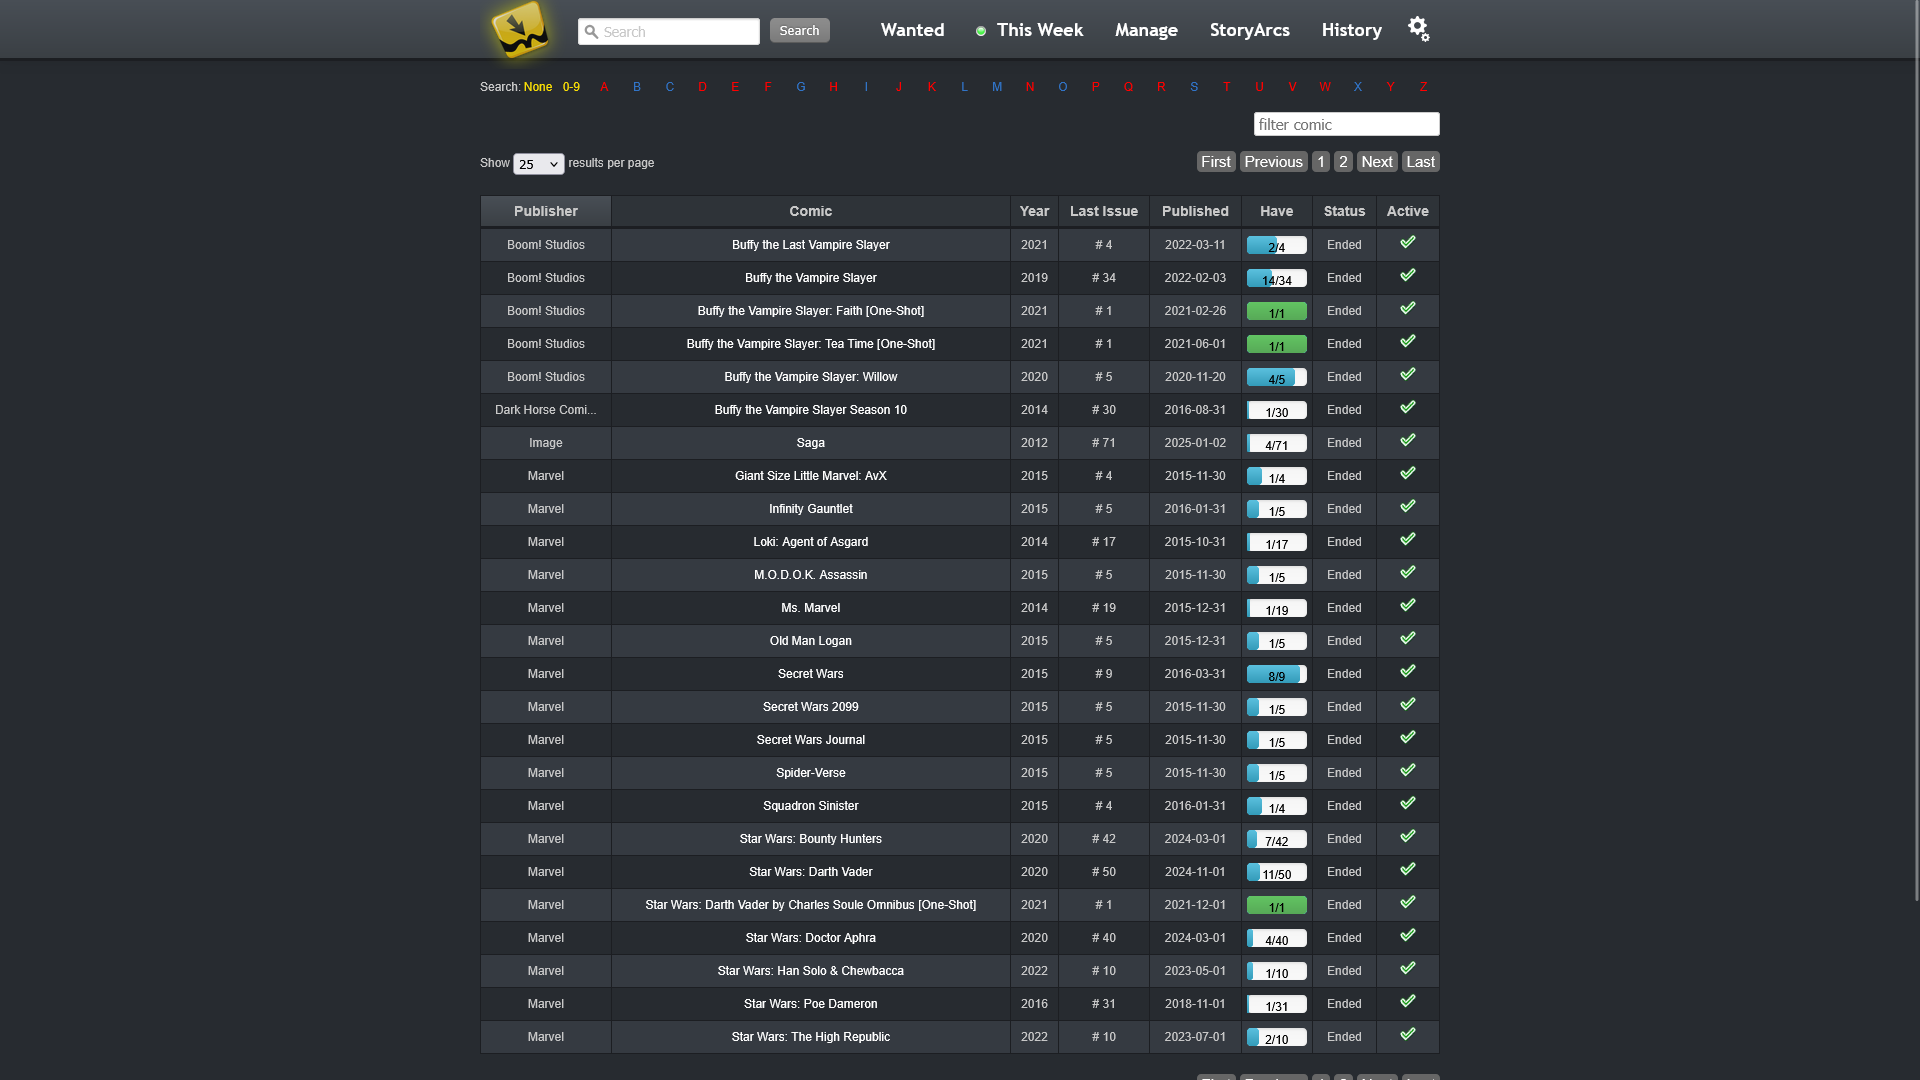Sort table by Comic column header
The image size is (1920, 1080).
click(x=810, y=211)
